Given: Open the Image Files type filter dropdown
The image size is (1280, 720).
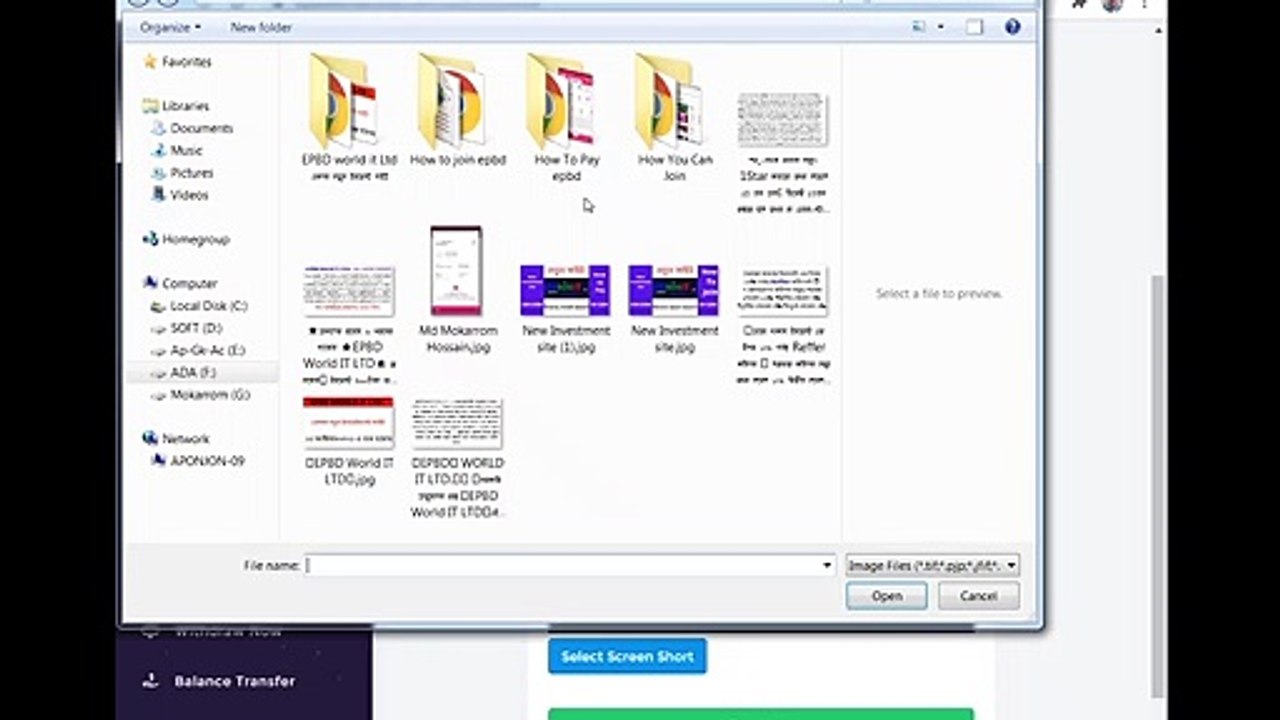Looking at the screenshot, I should (x=932, y=566).
